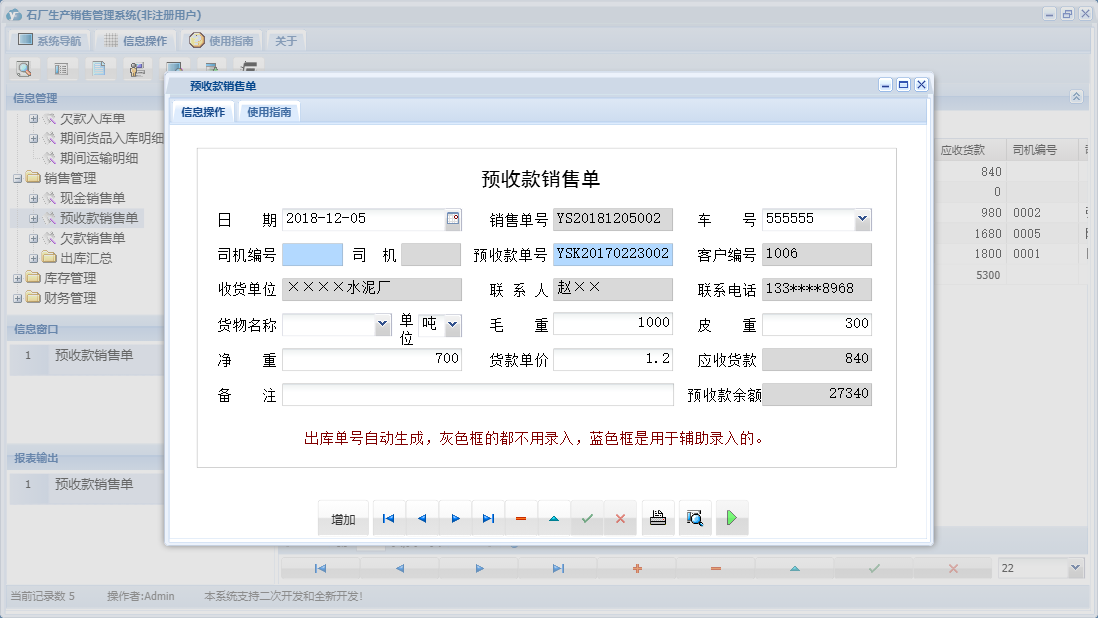Switch to 使用指南 tab in dialog
Image resolution: width=1098 pixels, height=618 pixels.
(x=269, y=112)
